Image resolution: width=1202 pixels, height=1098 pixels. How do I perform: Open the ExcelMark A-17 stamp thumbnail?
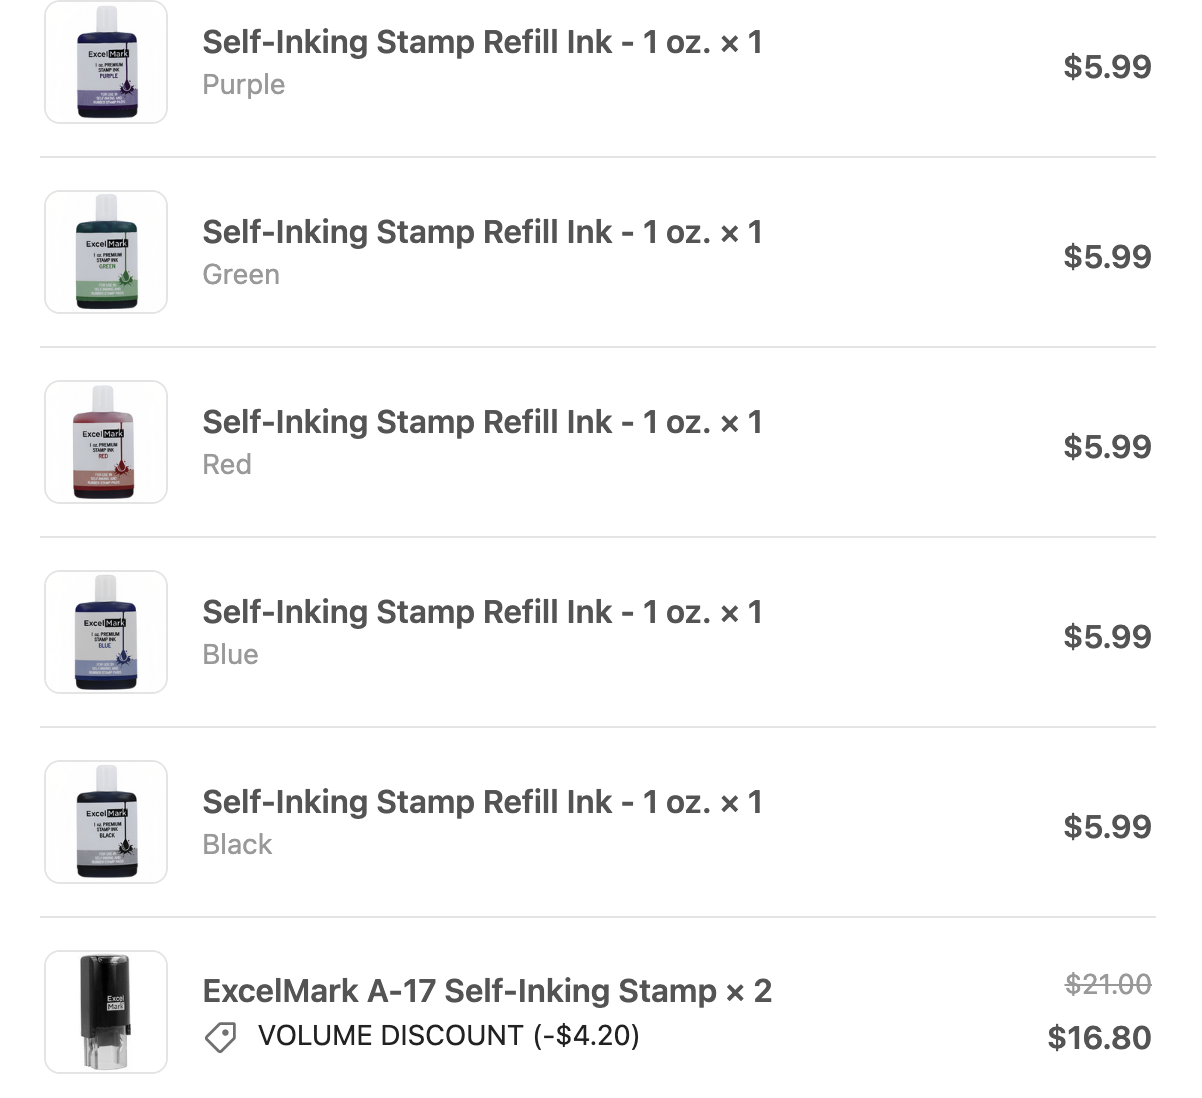tap(106, 1012)
